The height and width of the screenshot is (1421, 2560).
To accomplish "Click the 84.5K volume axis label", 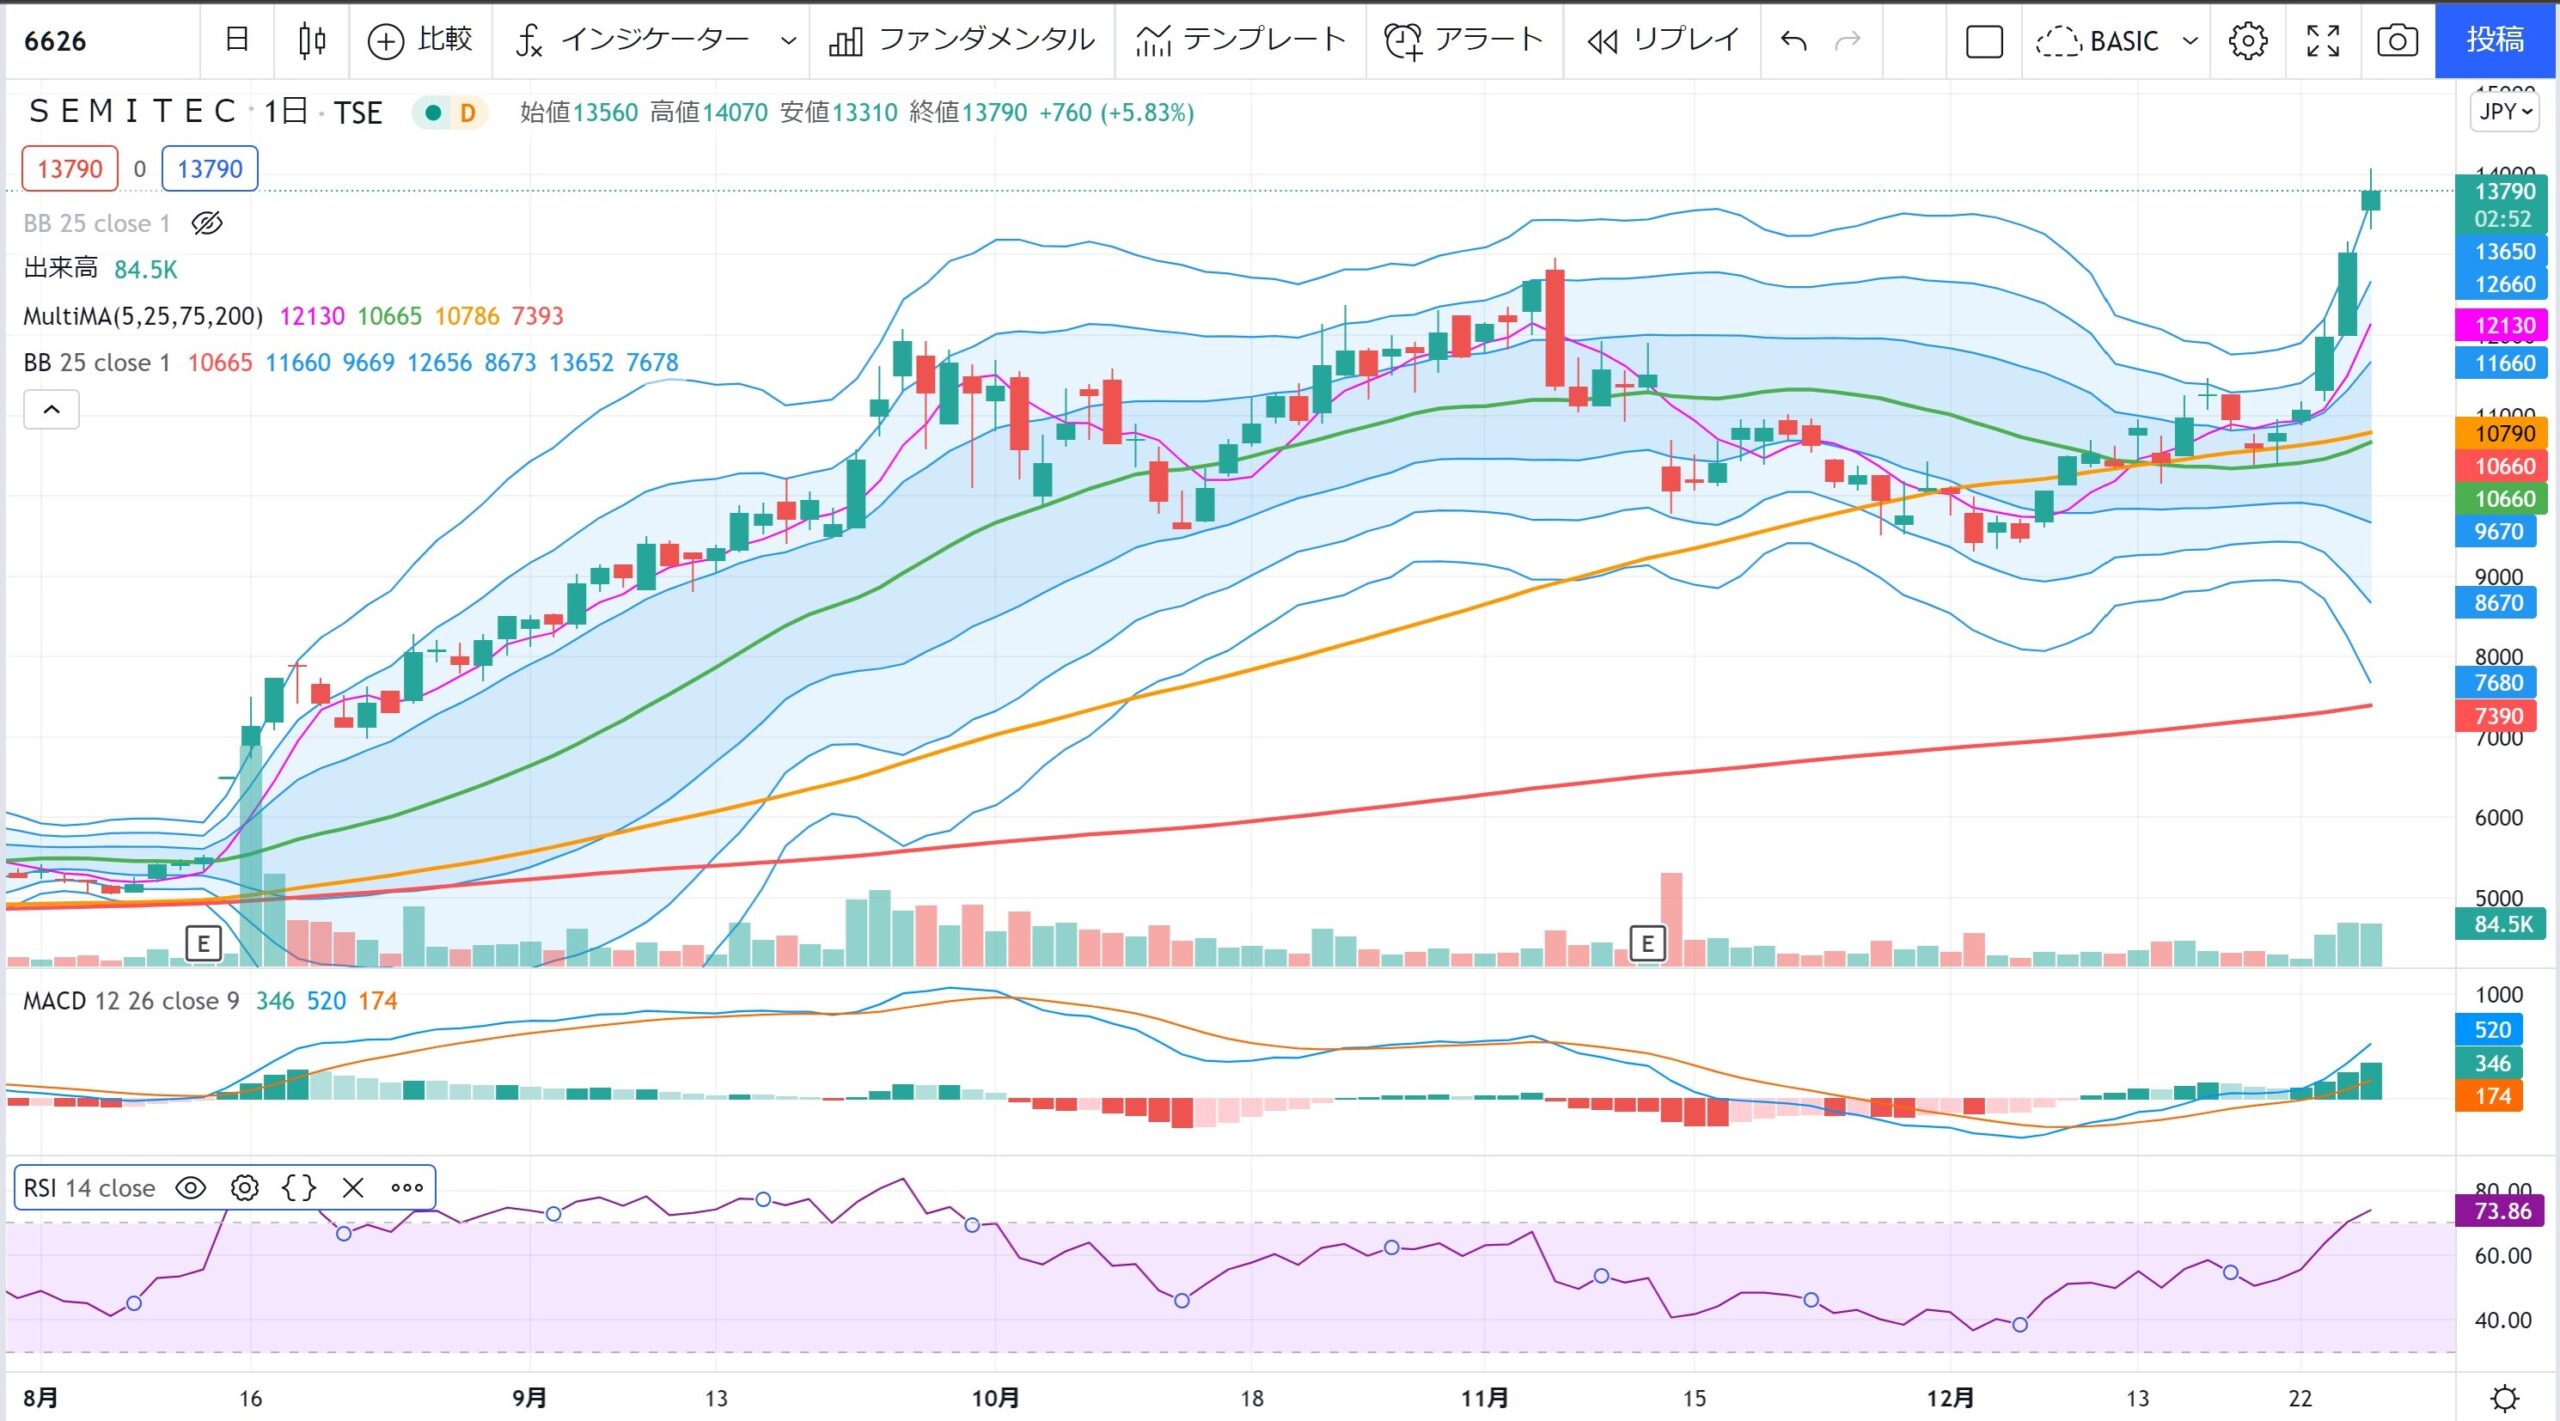I will pyautogui.click(x=2502, y=924).
